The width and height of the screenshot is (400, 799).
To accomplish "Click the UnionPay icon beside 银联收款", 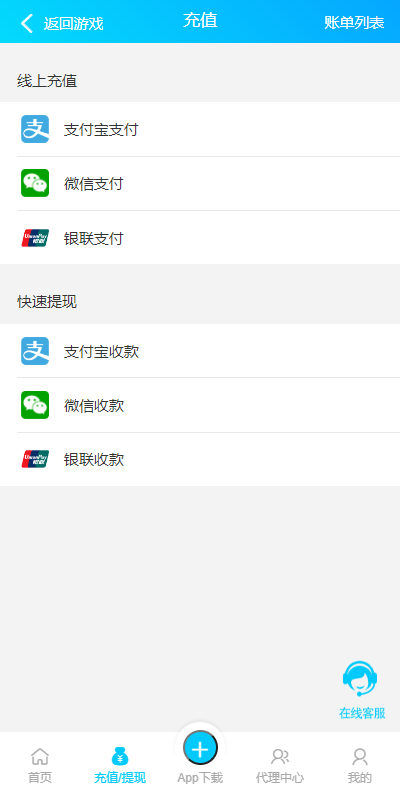I will click(x=35, y=459).
